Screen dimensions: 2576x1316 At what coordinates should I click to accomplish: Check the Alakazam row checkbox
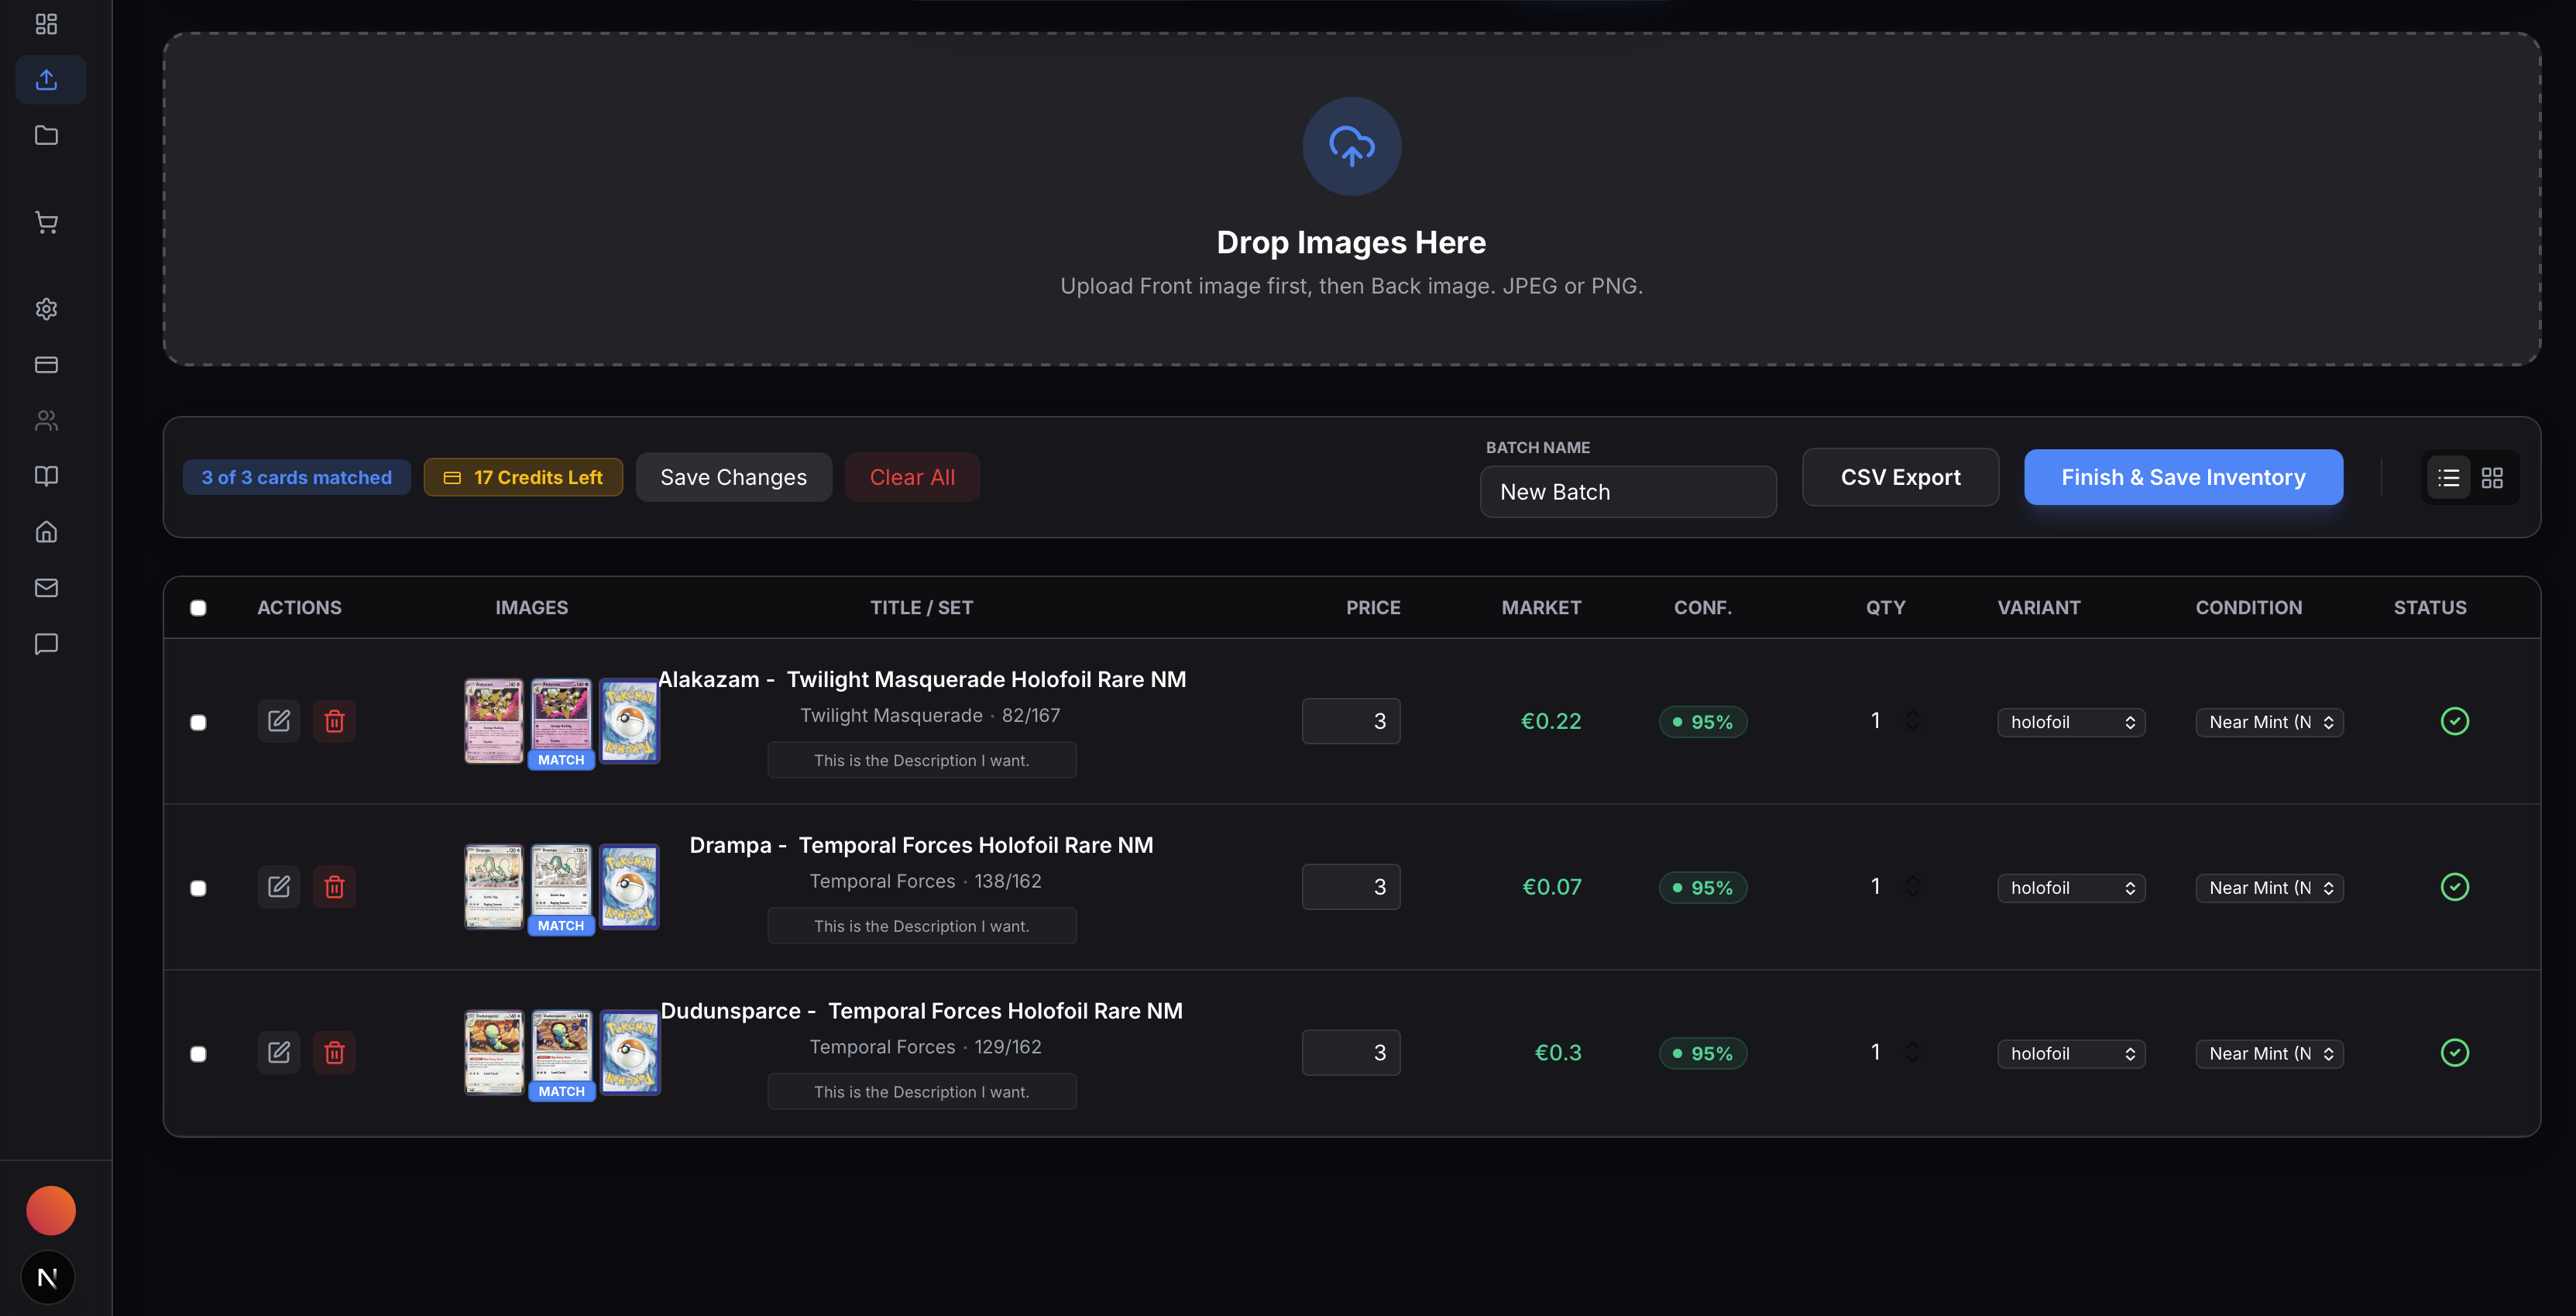(x=198, y=722)
